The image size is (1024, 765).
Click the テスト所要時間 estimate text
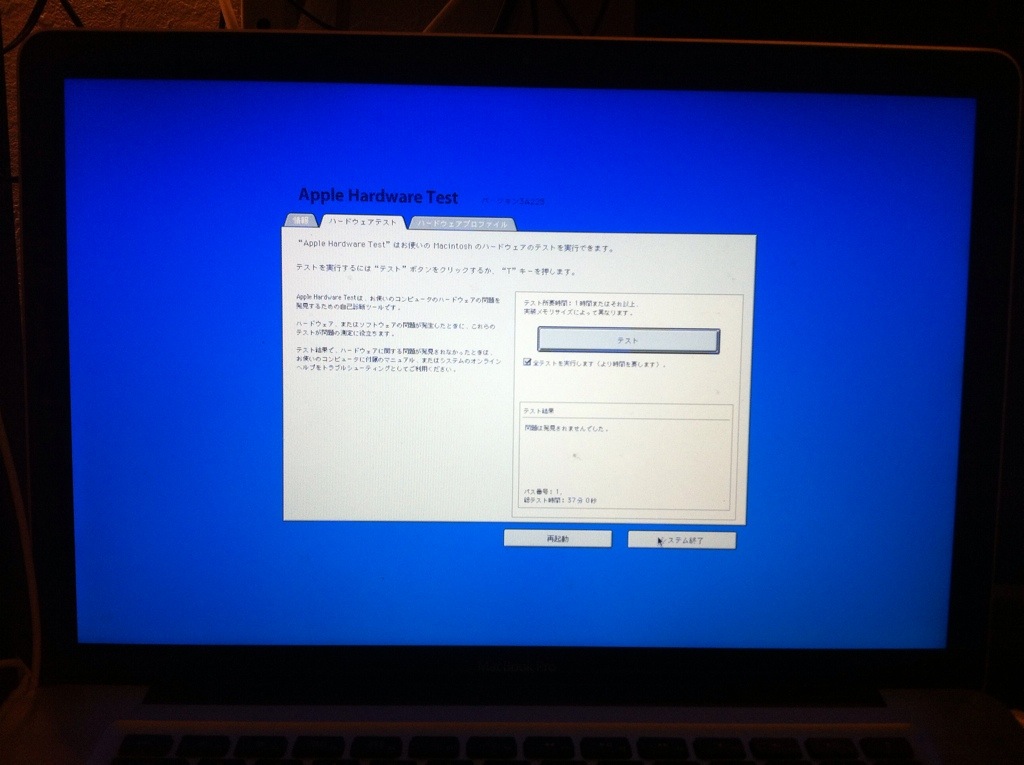581,308
